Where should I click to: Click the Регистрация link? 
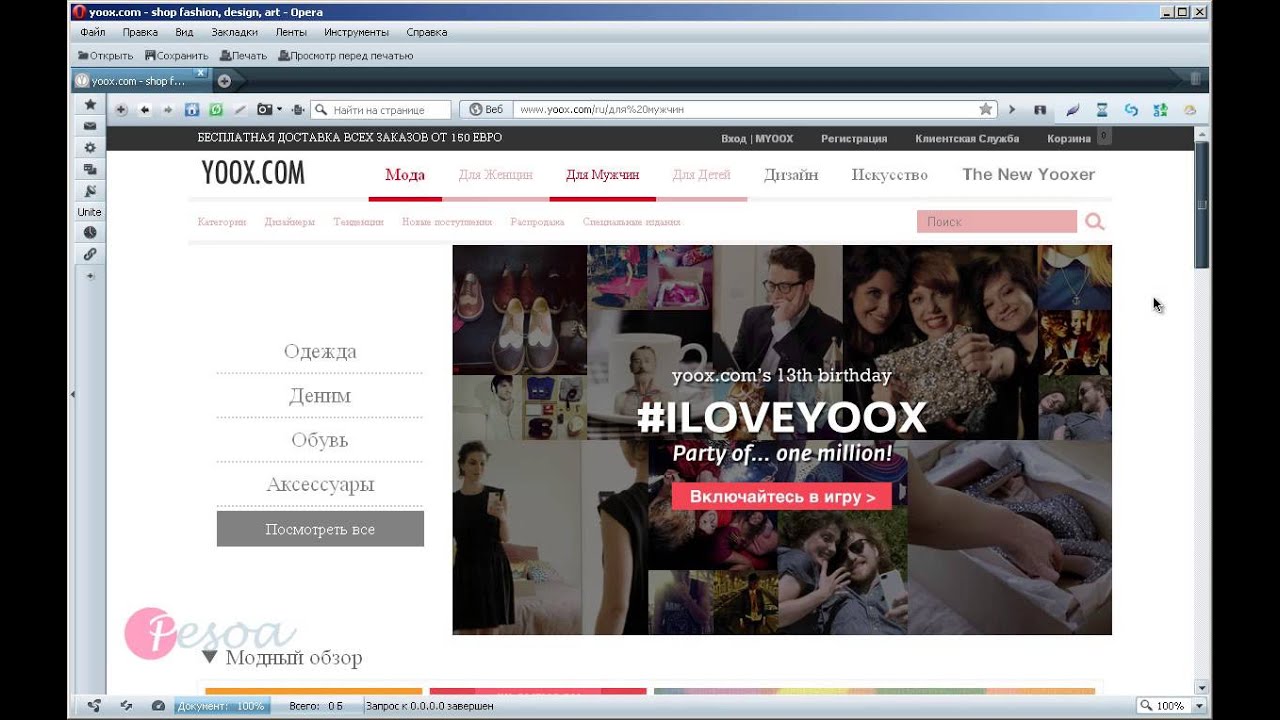click(854, 139)
